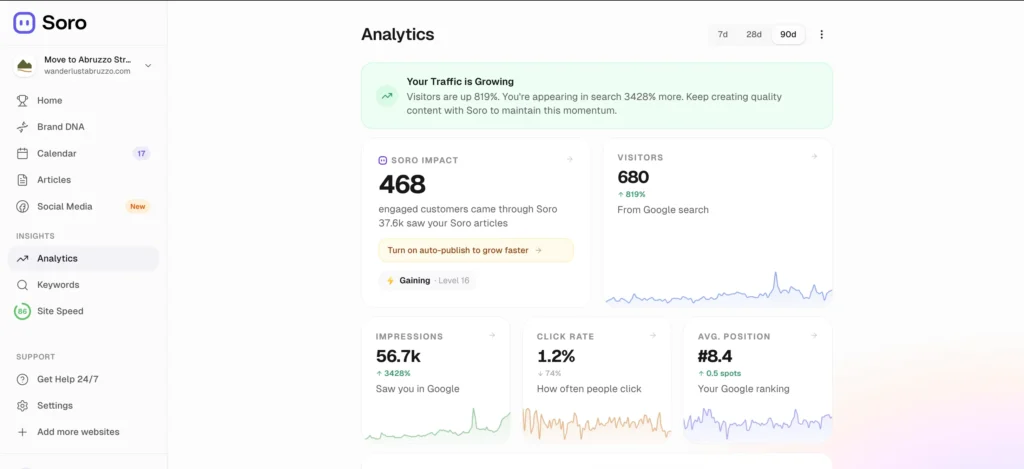Click the 819% visitors increase label
The image size is (1024, 469).
click(632, 195)
